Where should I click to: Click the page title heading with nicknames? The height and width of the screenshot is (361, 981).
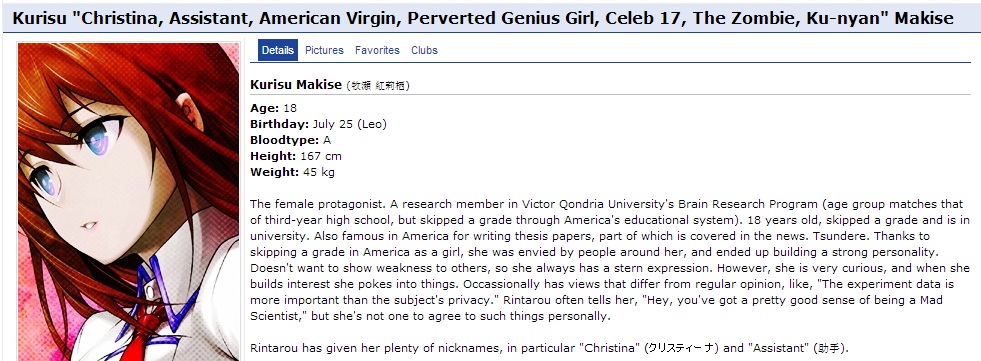(x=483, y=18)
